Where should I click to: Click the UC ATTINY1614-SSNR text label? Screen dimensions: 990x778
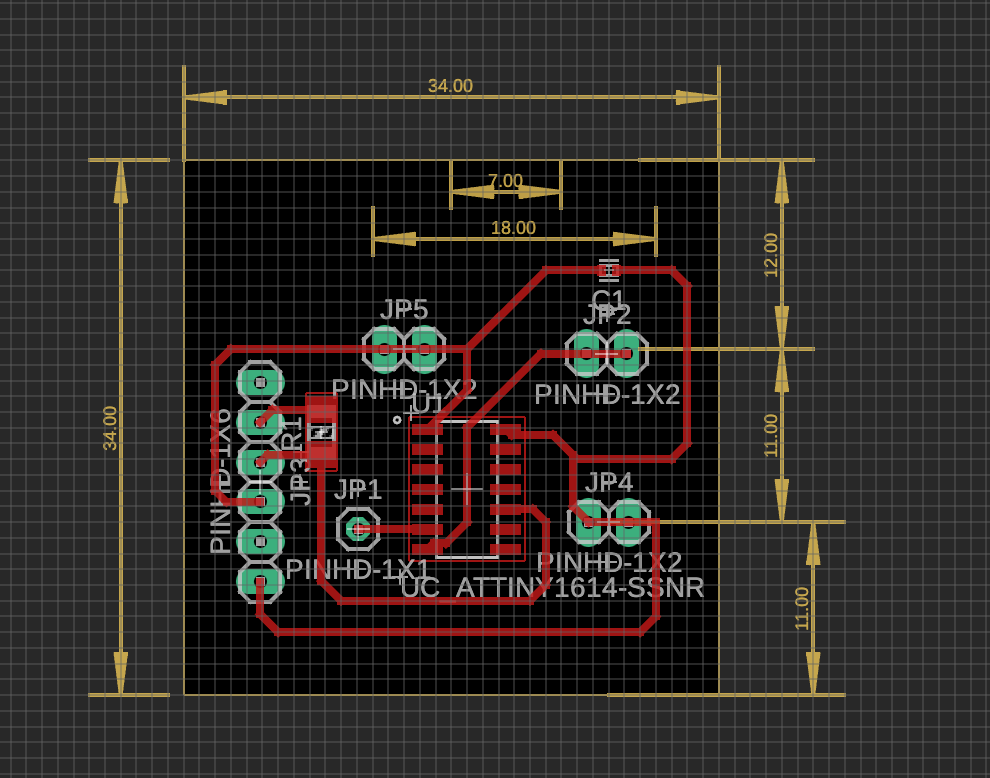point(551,590)
